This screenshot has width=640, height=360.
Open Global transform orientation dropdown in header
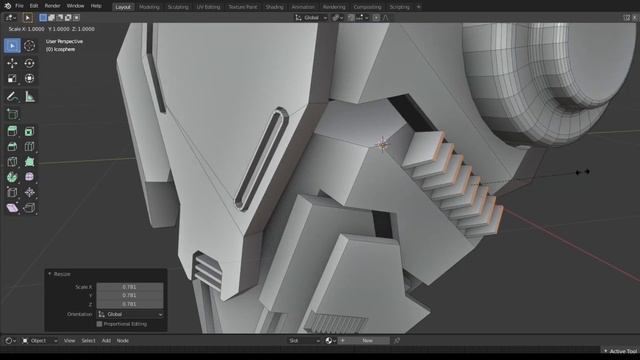(311, 18)
